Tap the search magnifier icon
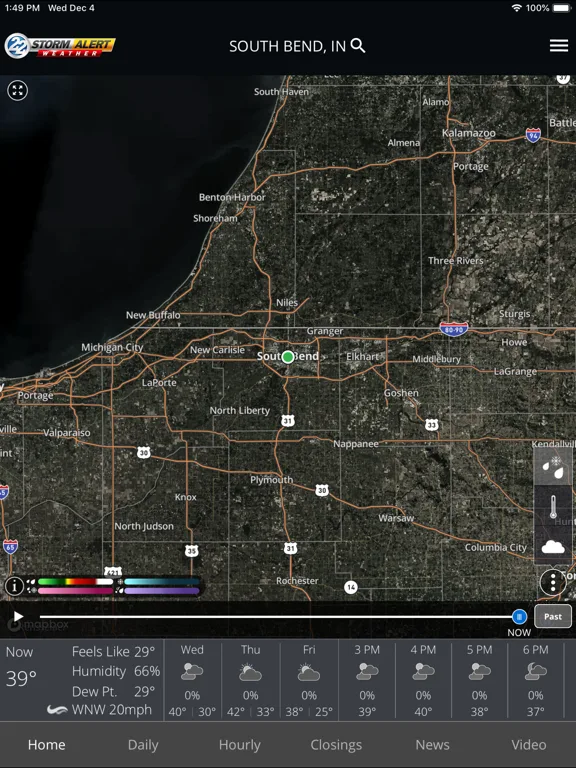This screenshot has width=576, height=768. 359,46
